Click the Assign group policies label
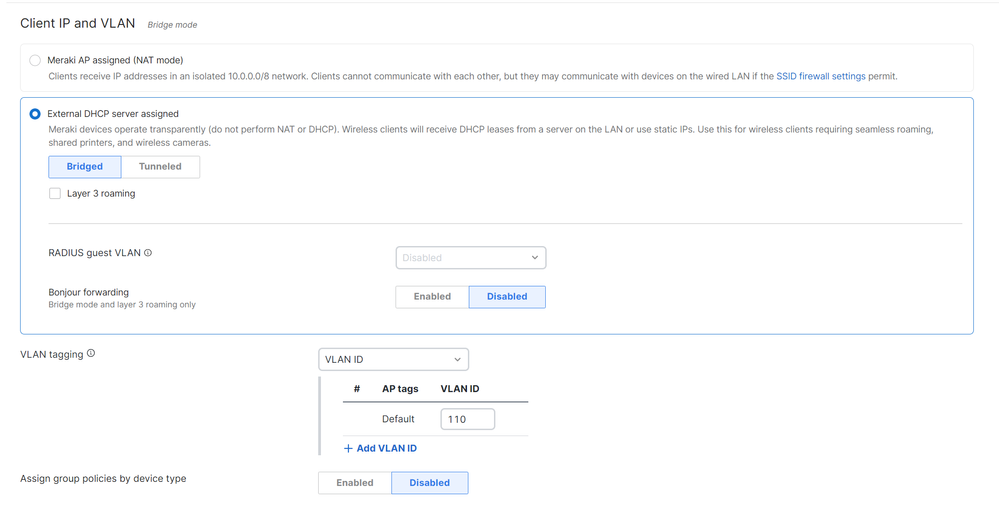The image size is (999, 520). pyautogui.click(x=103, y=478)
